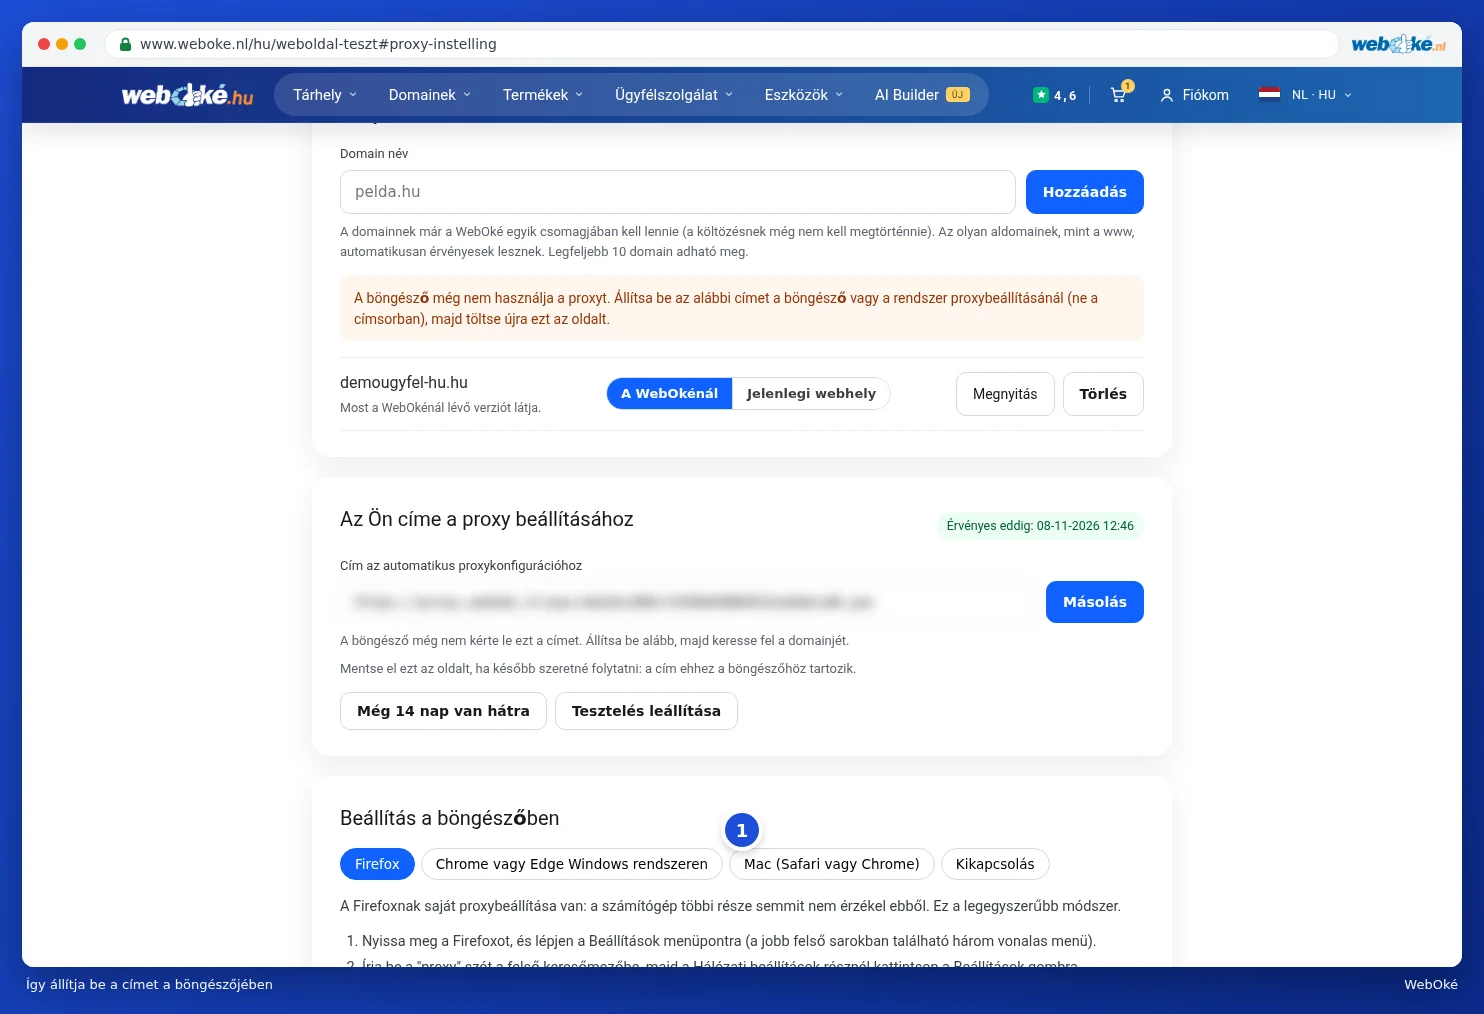
Task: Click the Beállítás a böngészőben heading
Action: coord(450,818)
